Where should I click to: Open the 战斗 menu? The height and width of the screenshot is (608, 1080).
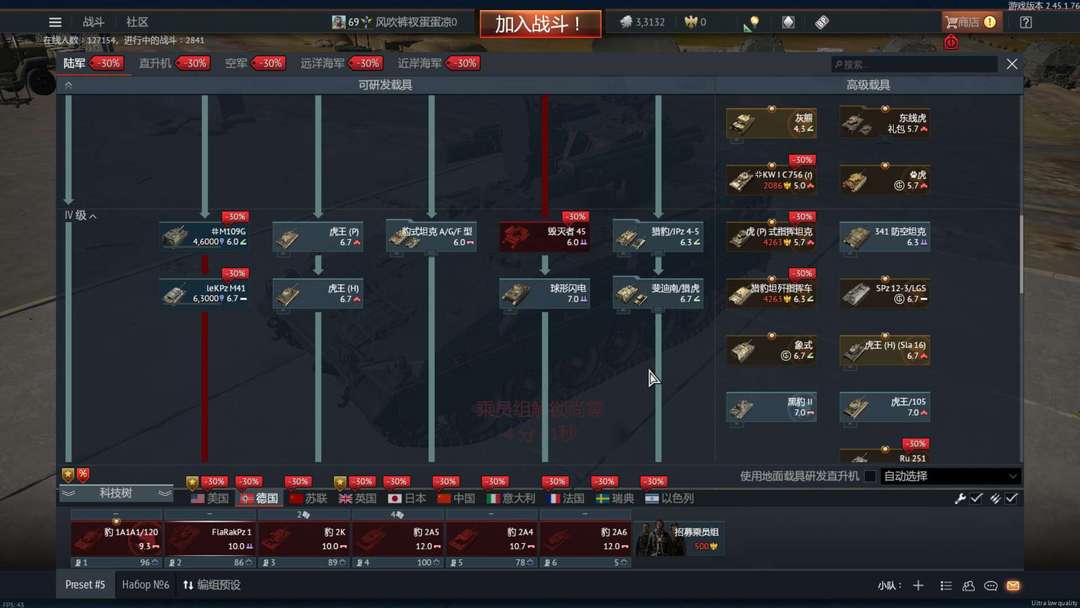pos(93,22)
